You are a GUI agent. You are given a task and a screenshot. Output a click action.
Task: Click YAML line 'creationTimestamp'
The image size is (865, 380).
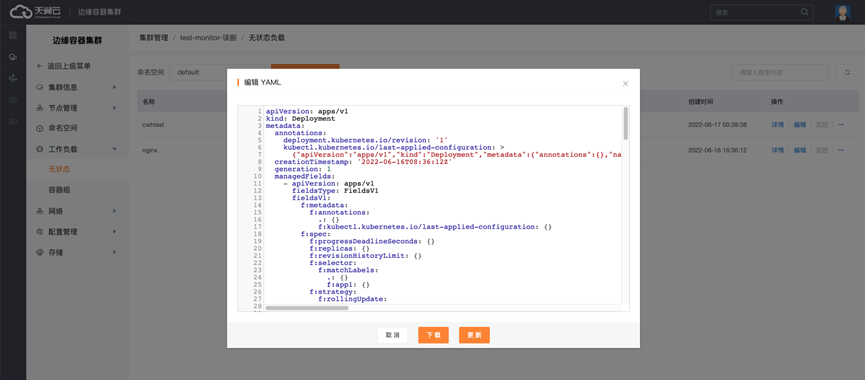click(x=364, y=162)
